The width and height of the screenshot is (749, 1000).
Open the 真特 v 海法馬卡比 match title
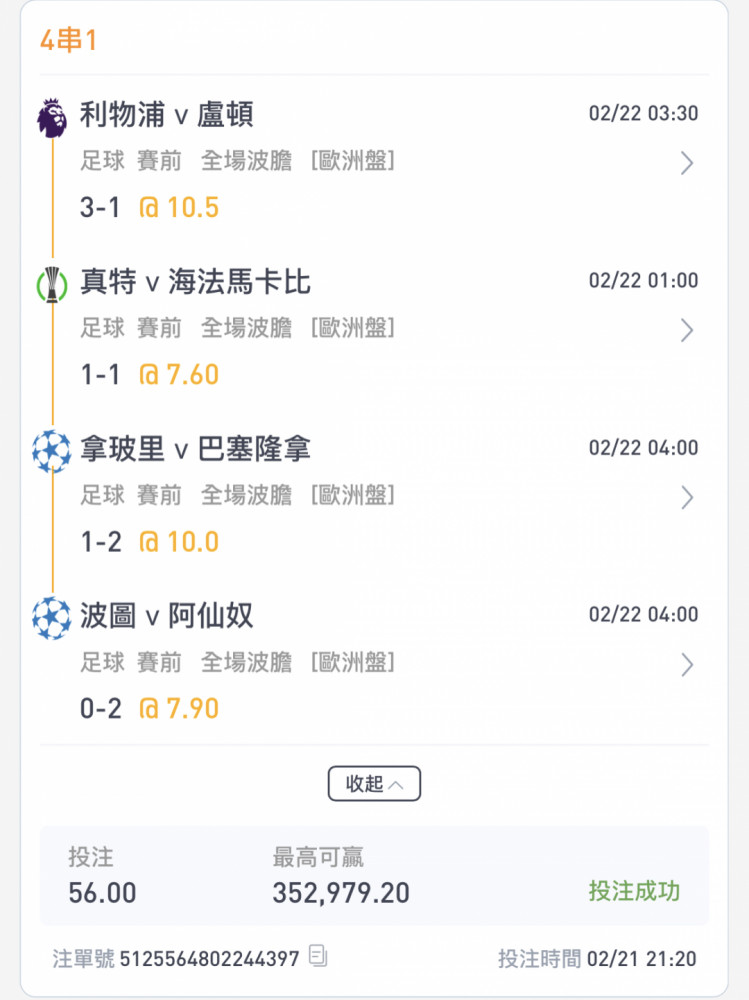pos(195,282)
